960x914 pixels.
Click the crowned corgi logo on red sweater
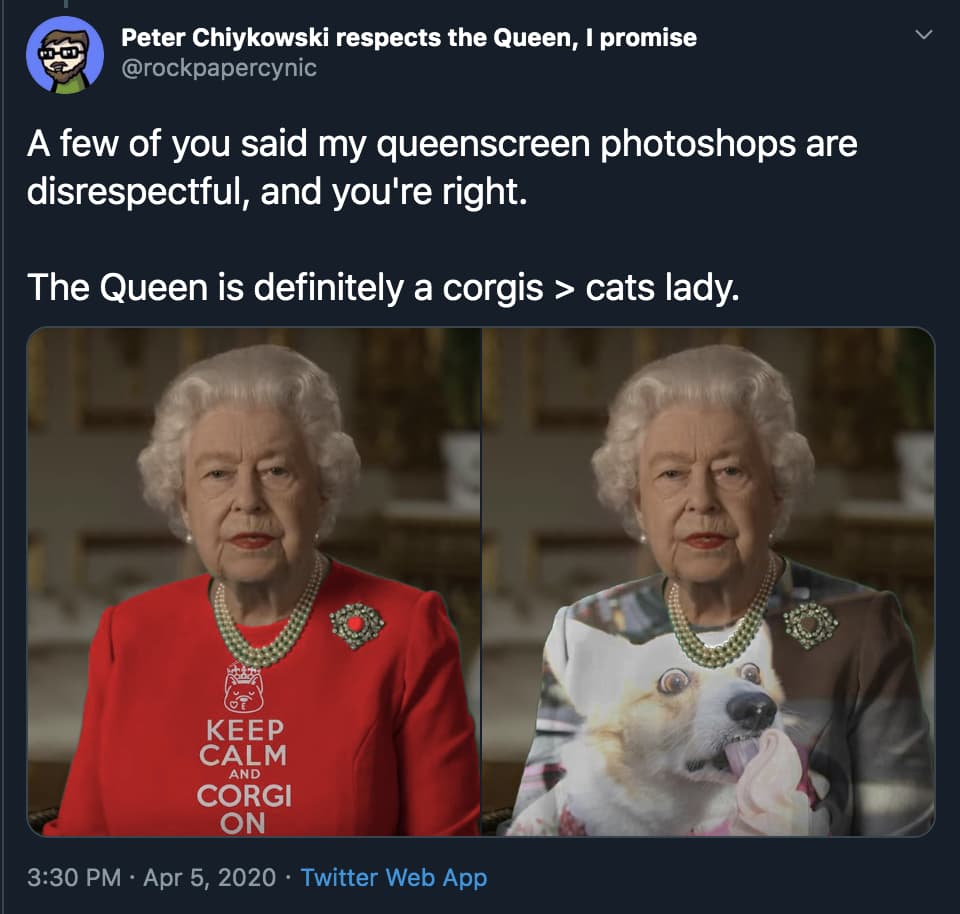(244, 688)
